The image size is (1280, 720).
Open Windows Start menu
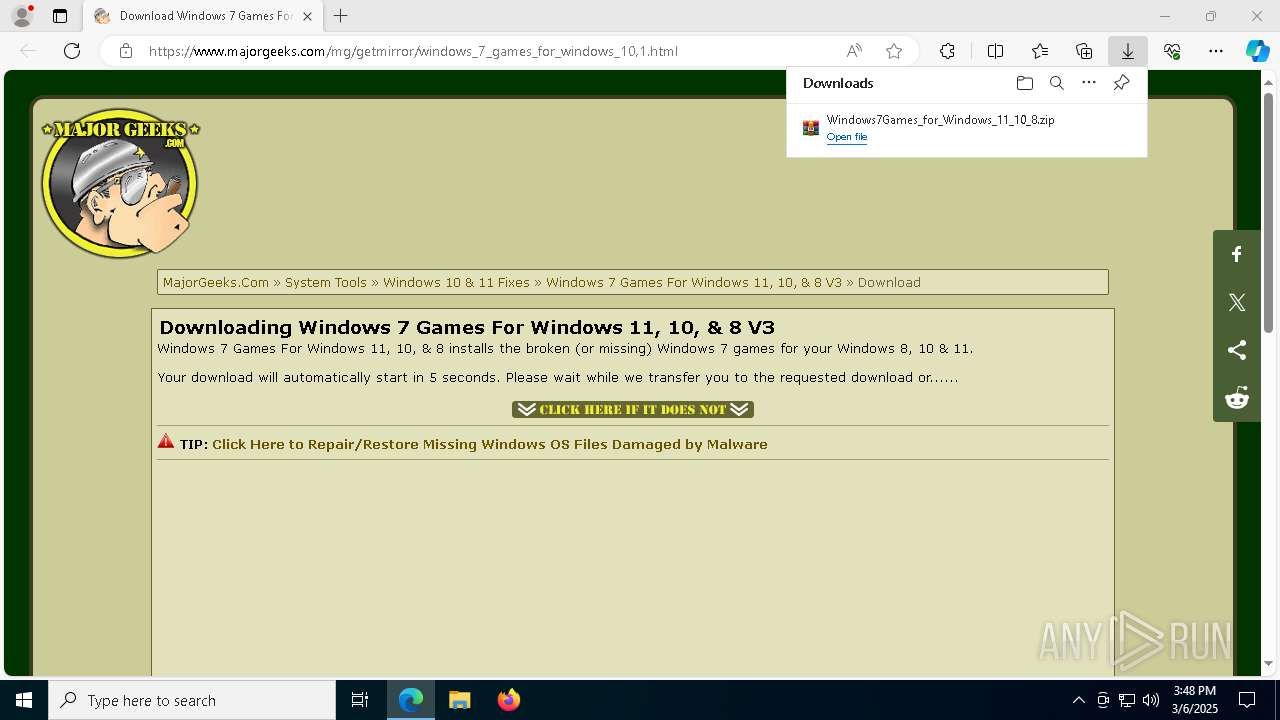click(x=24, y=700)
